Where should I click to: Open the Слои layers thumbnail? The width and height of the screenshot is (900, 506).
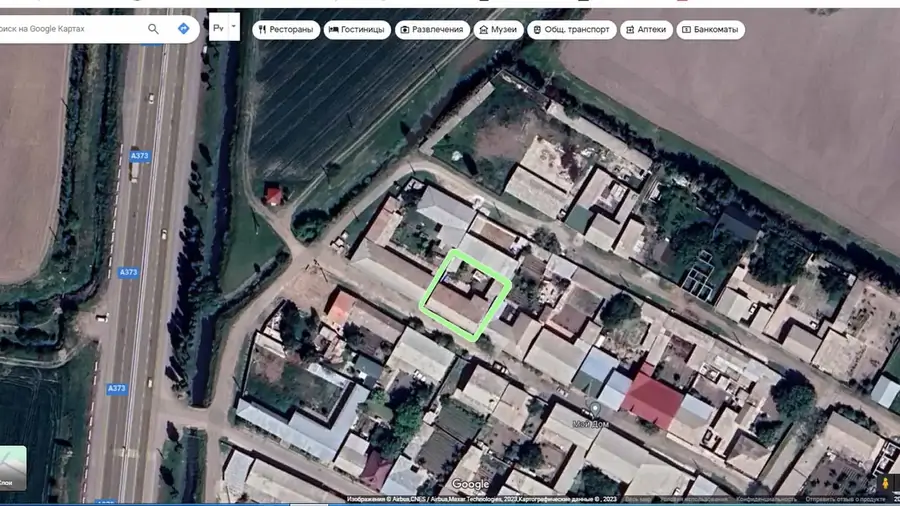[12, 468]
